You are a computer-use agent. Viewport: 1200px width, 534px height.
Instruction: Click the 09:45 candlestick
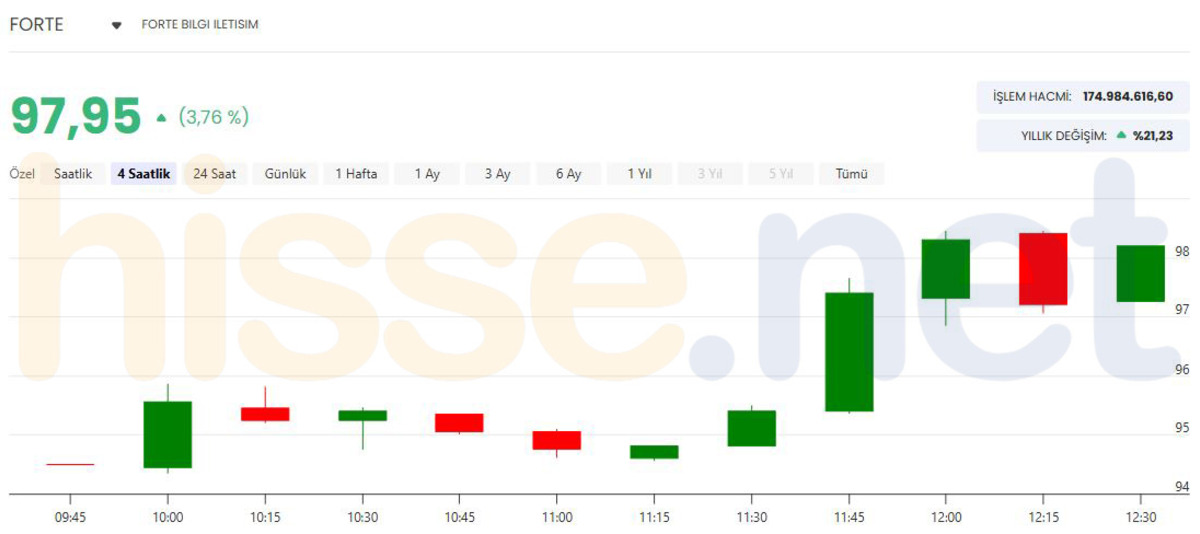[70, 464]
